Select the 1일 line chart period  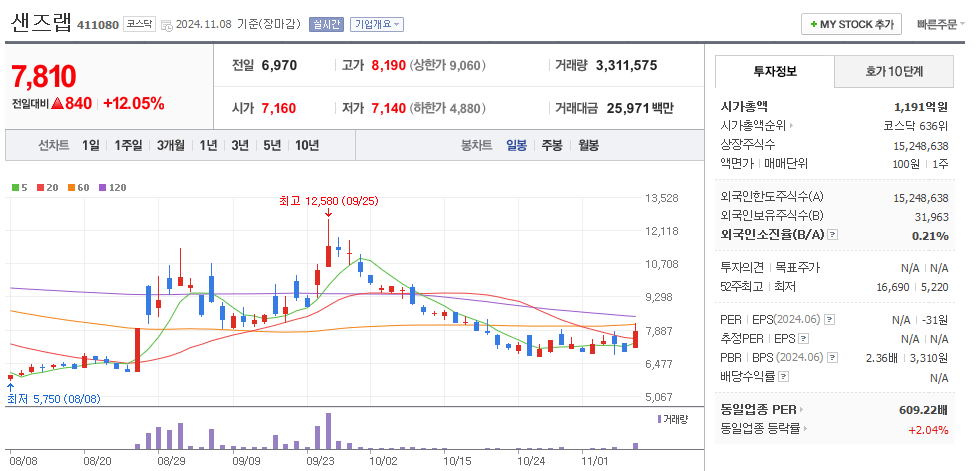point(91,145)
